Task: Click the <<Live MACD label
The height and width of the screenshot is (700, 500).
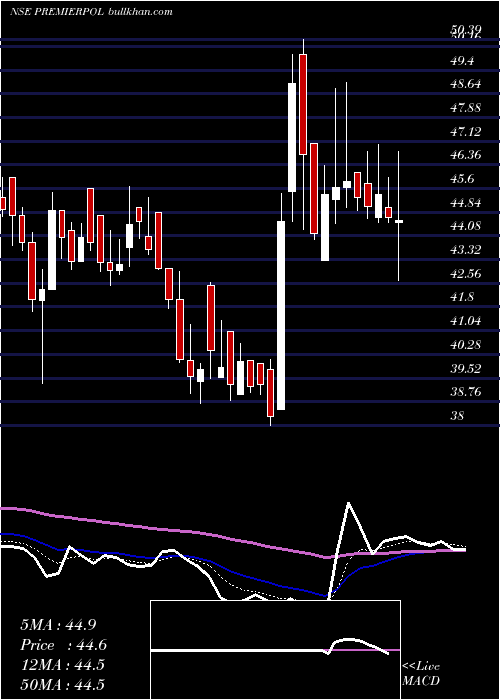Action: 421,674
